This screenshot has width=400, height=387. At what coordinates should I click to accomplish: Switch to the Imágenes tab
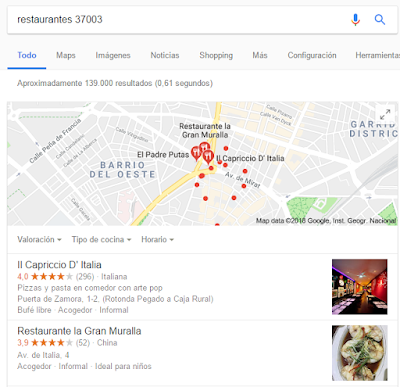pyautogui.click(x=113, y=55)
